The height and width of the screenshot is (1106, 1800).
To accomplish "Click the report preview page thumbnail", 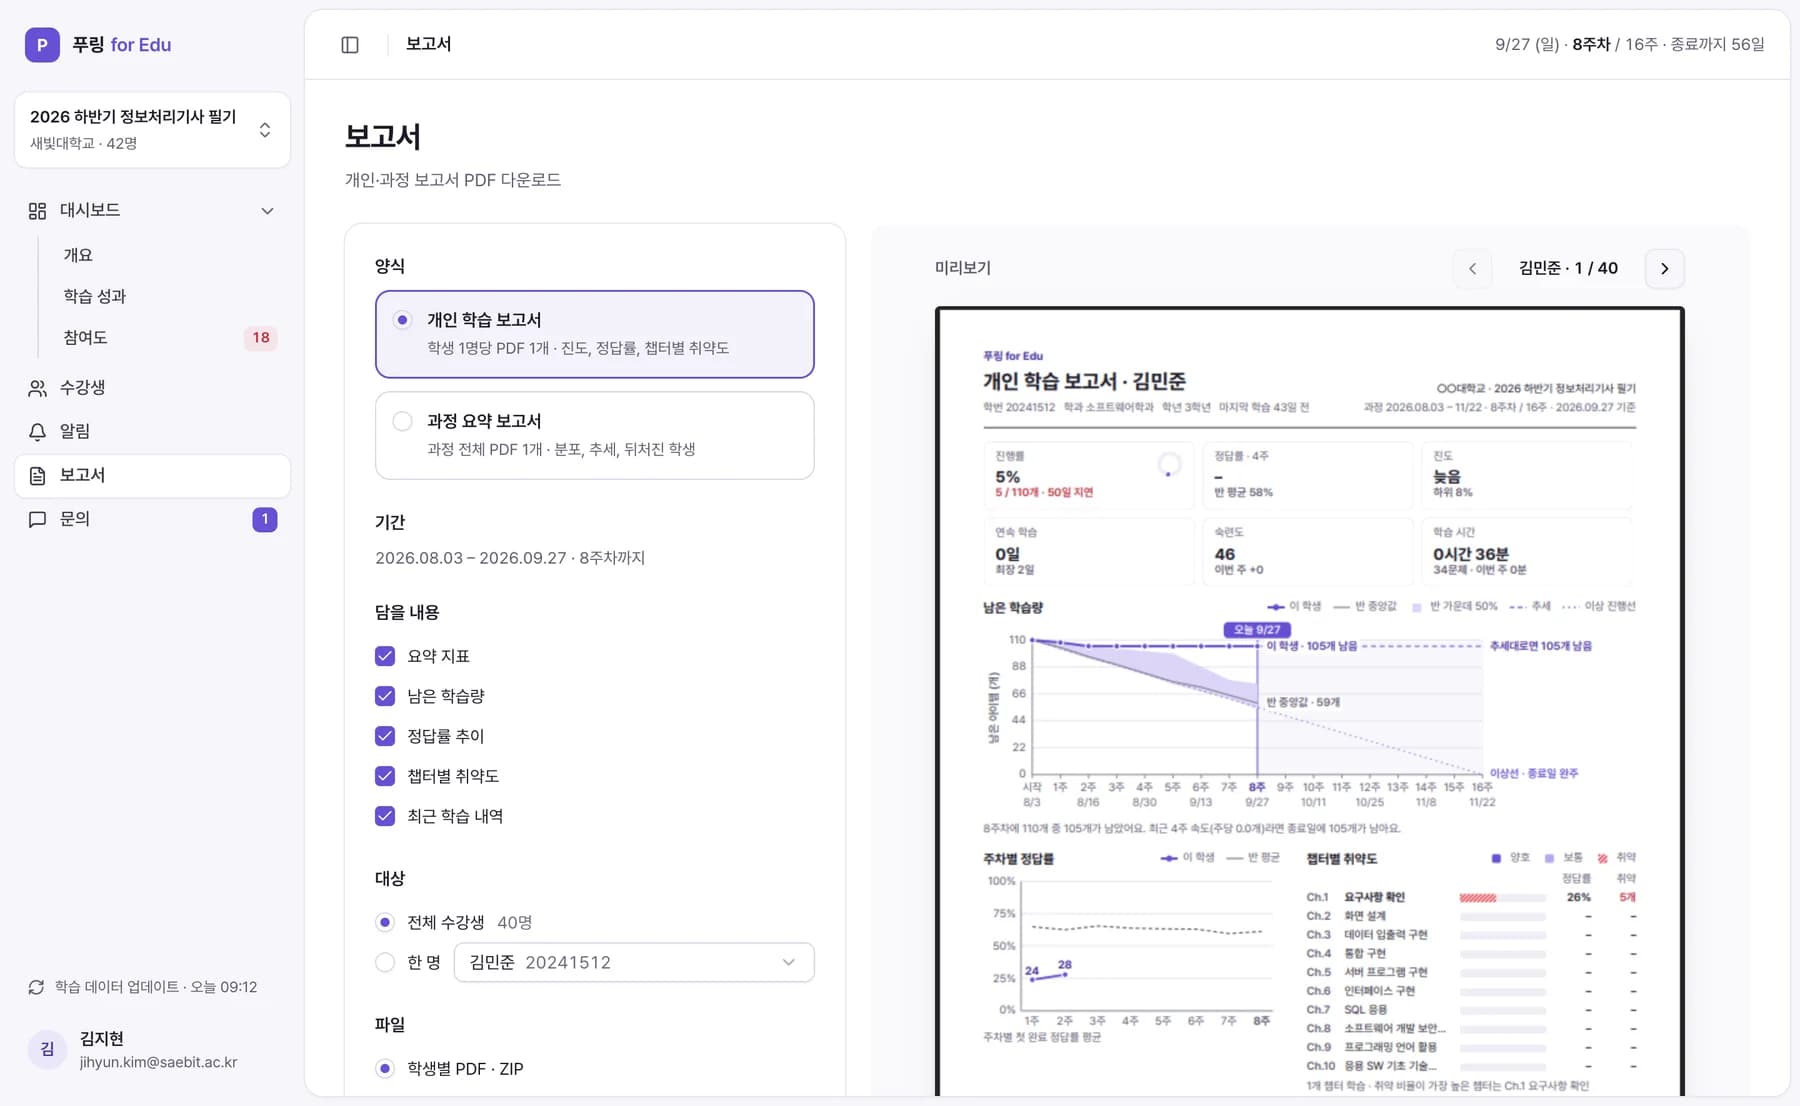I will pyautogui.click(x=1310, y=702).
